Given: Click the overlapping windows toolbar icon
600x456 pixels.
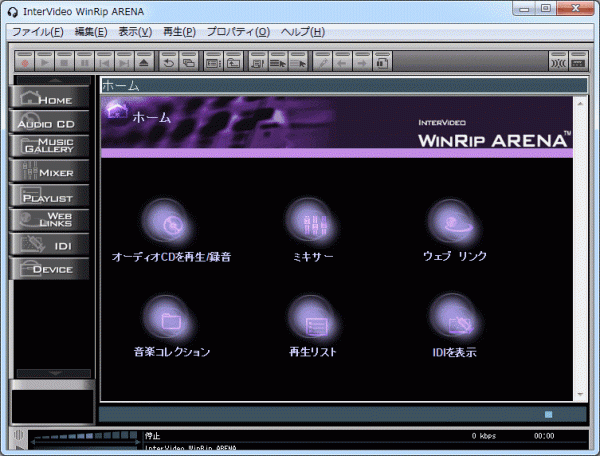Looking at the screenshot, I should pos(189,62).
